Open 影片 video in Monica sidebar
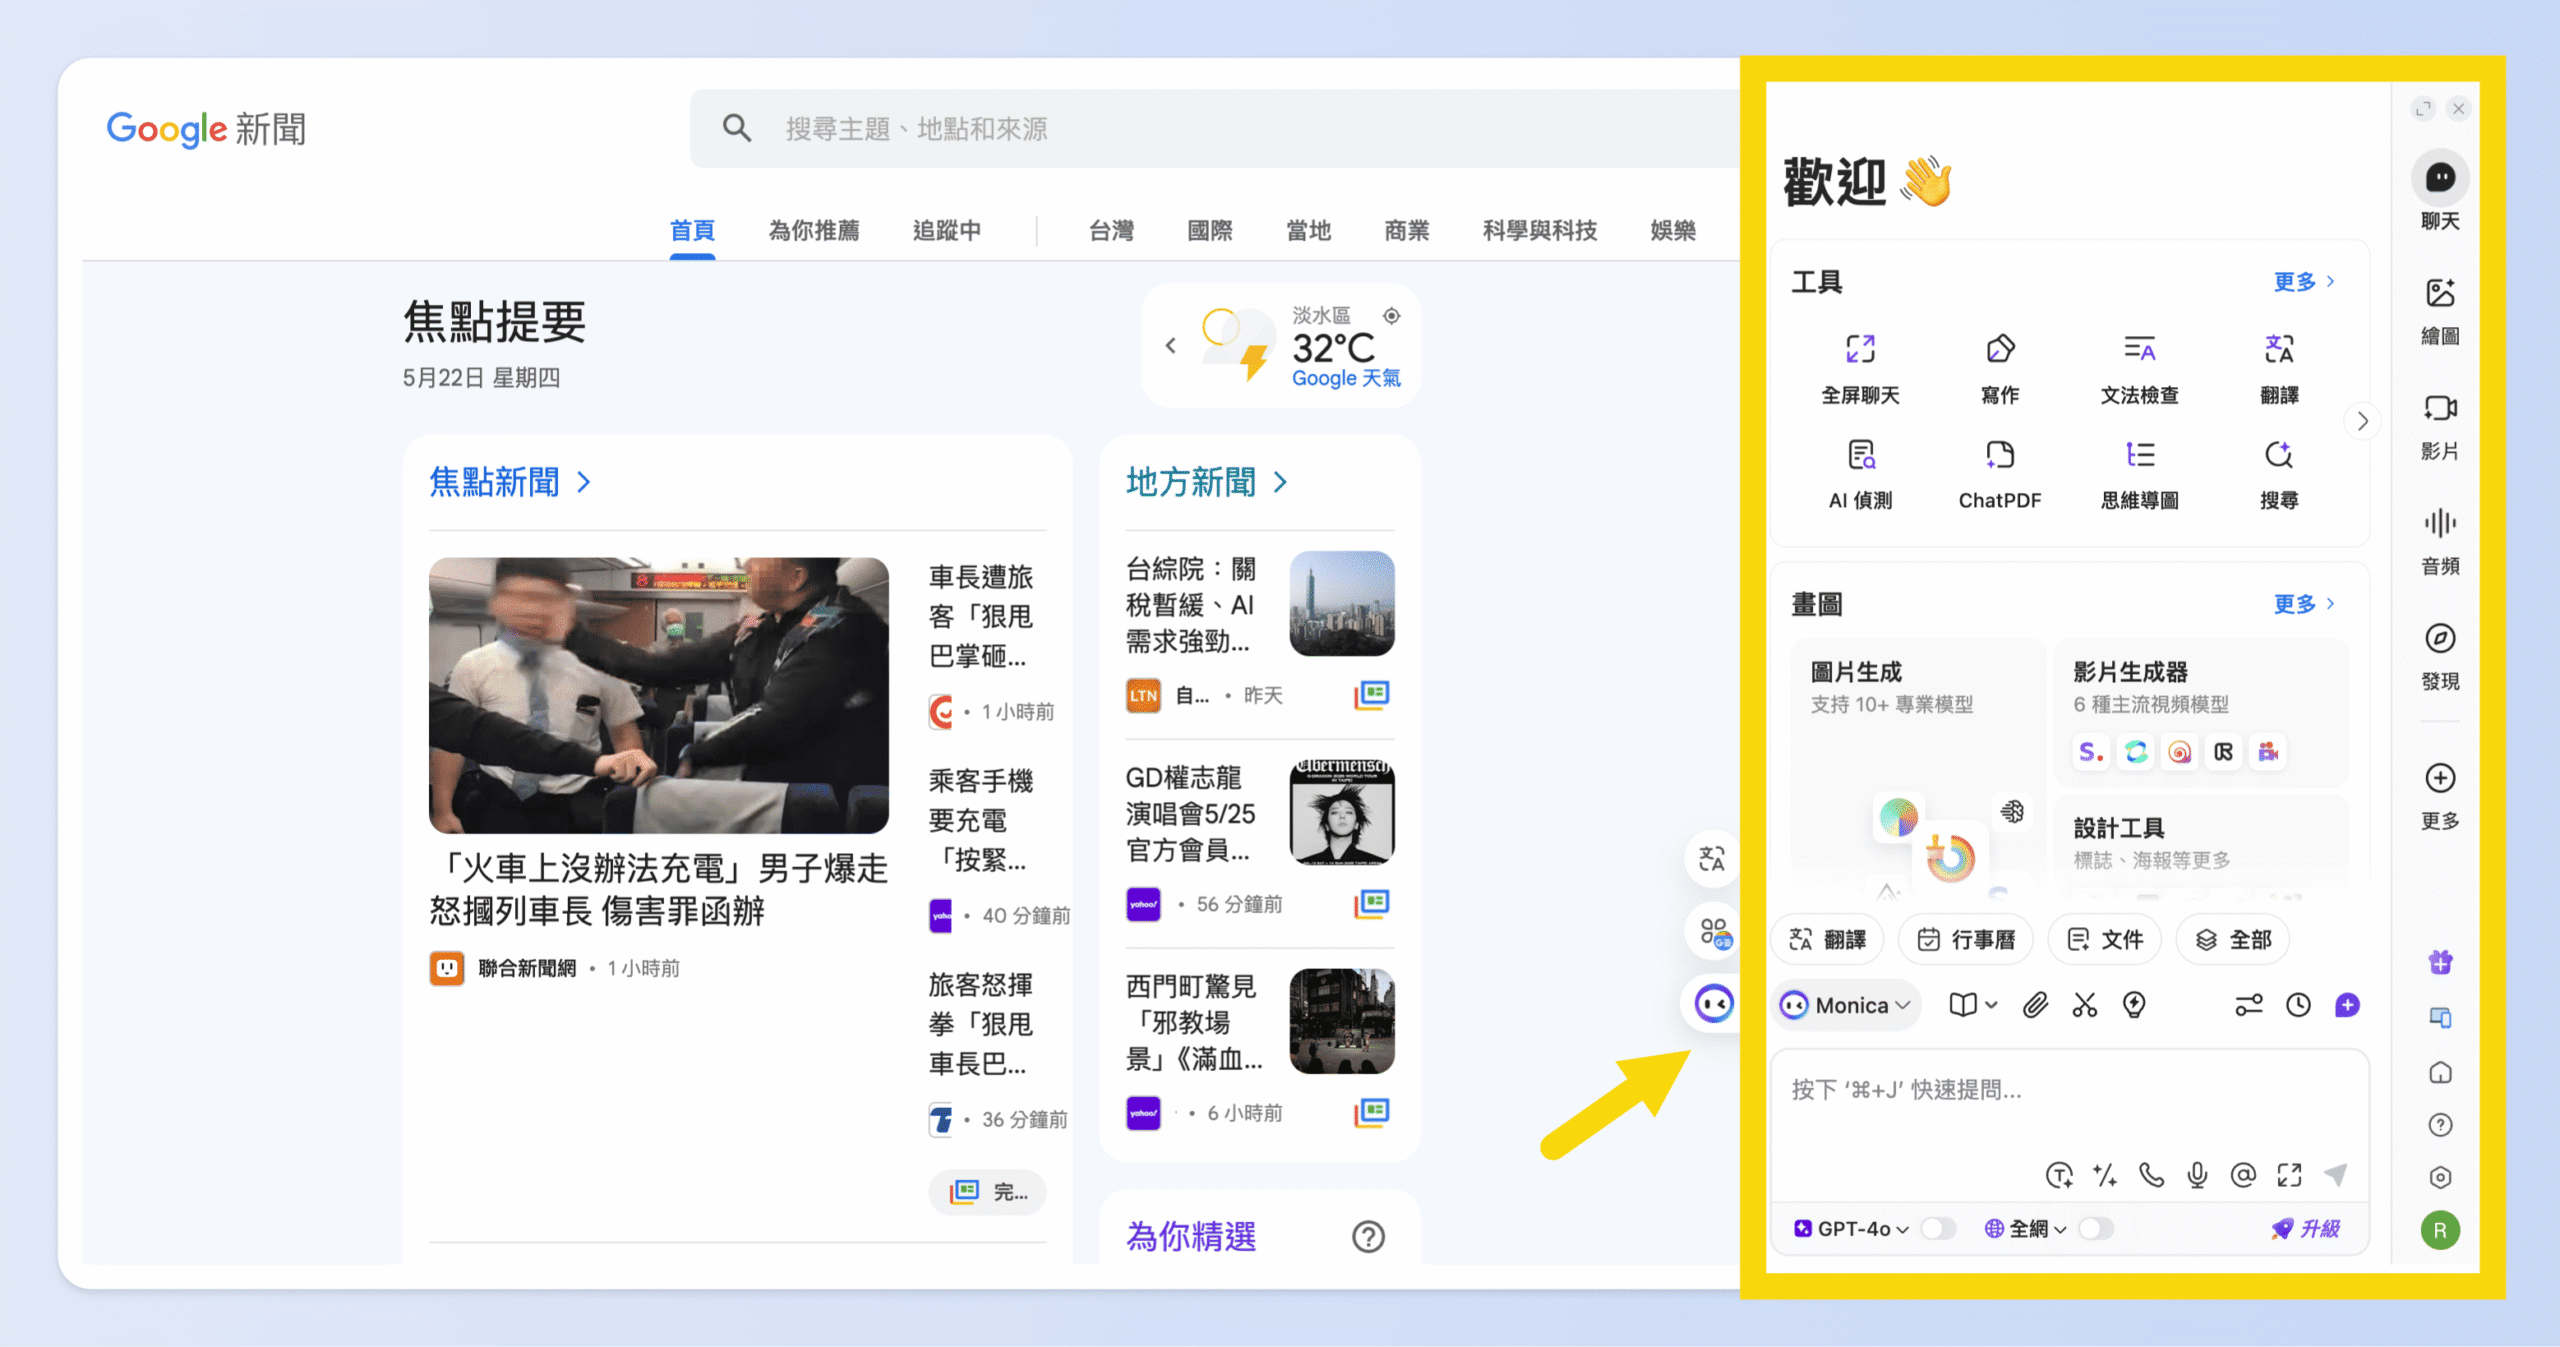The image size is (2560, 1347). point(2440,425)
